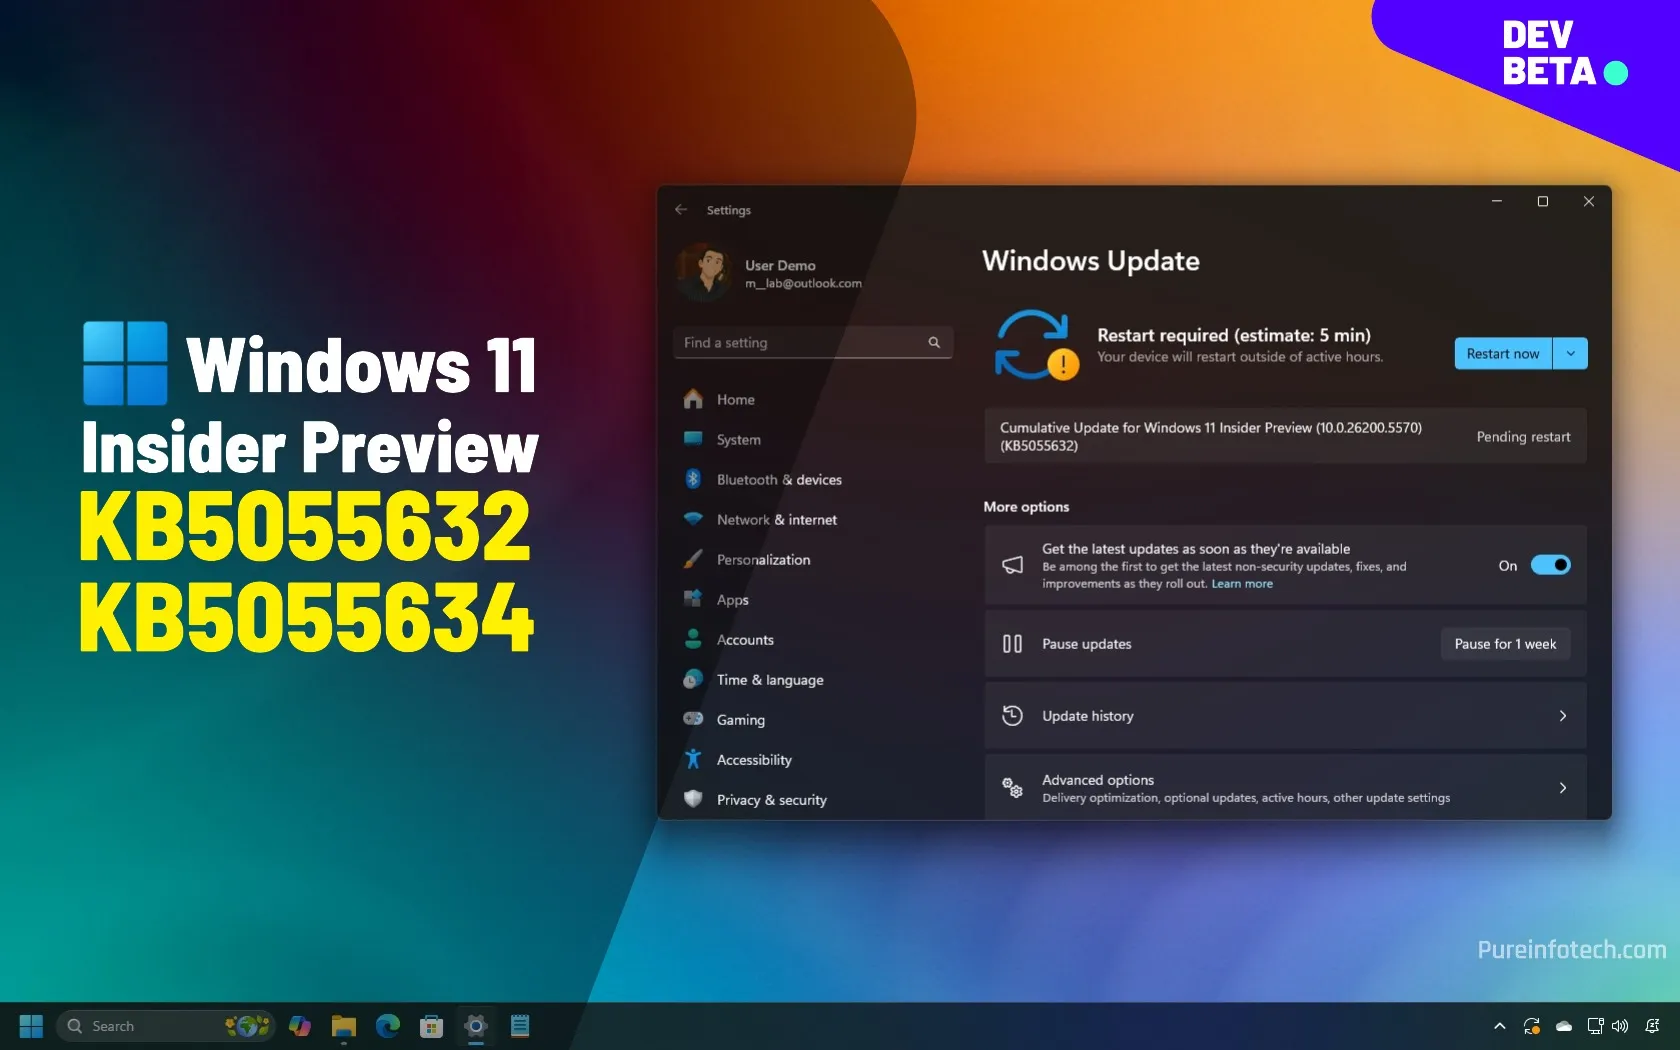Open the User Demo profile picture
The image size is (1680, 1050).
tap(705, 272)
